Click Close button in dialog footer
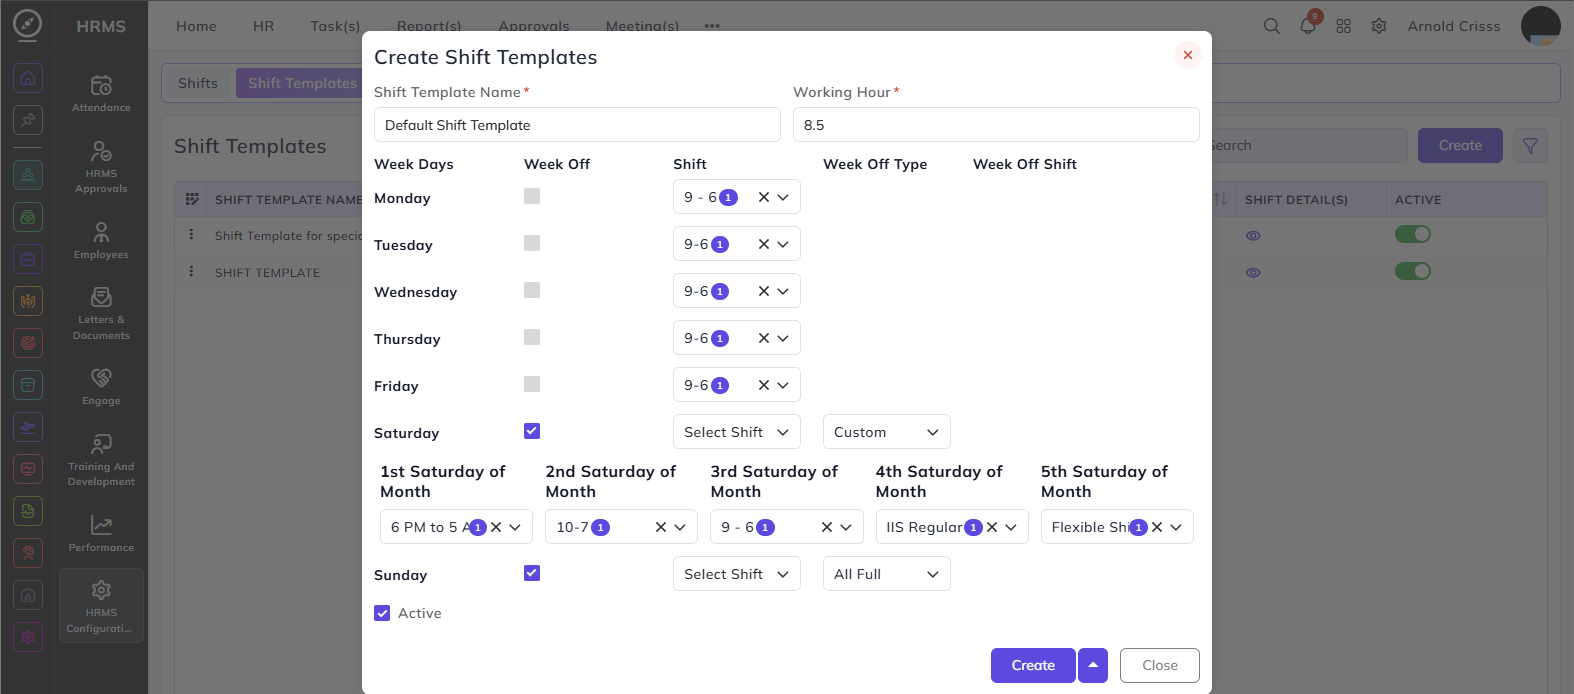Viewport: 1574px width, 694px height. coord(1160,665)
